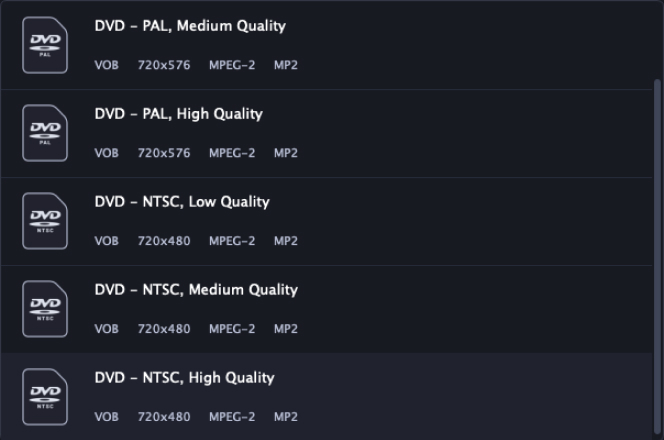This screenshot has height=440, width=664.
Task: Click the vertical scrollbar of the preset list
Action: tap(657, 256)
